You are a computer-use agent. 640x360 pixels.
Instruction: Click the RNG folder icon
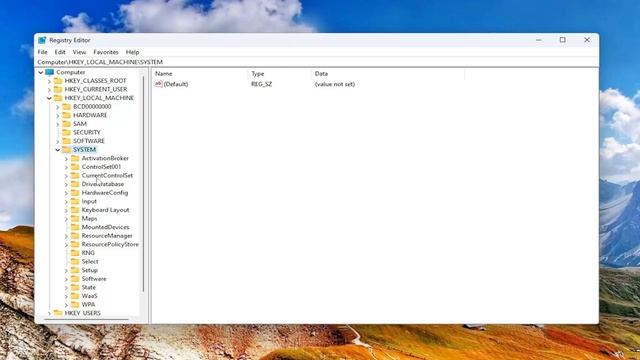tap(75, 253)
